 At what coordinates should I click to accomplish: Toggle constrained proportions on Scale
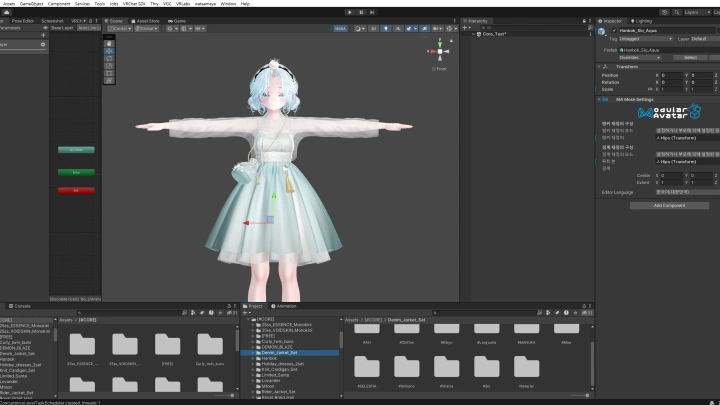click(650, 90)
